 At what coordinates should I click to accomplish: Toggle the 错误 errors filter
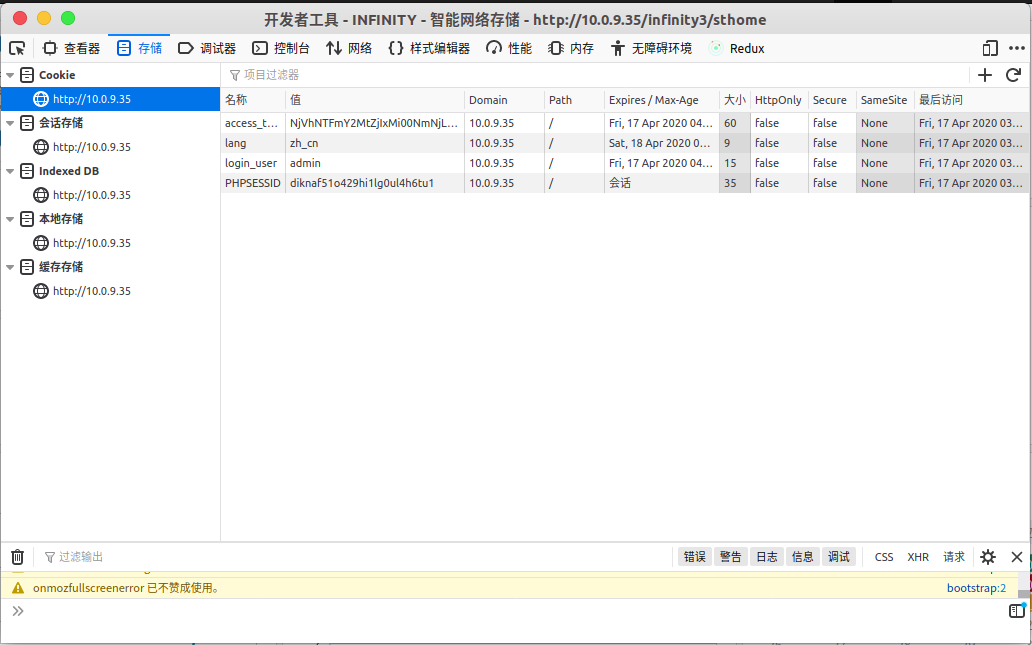point(694,557)
